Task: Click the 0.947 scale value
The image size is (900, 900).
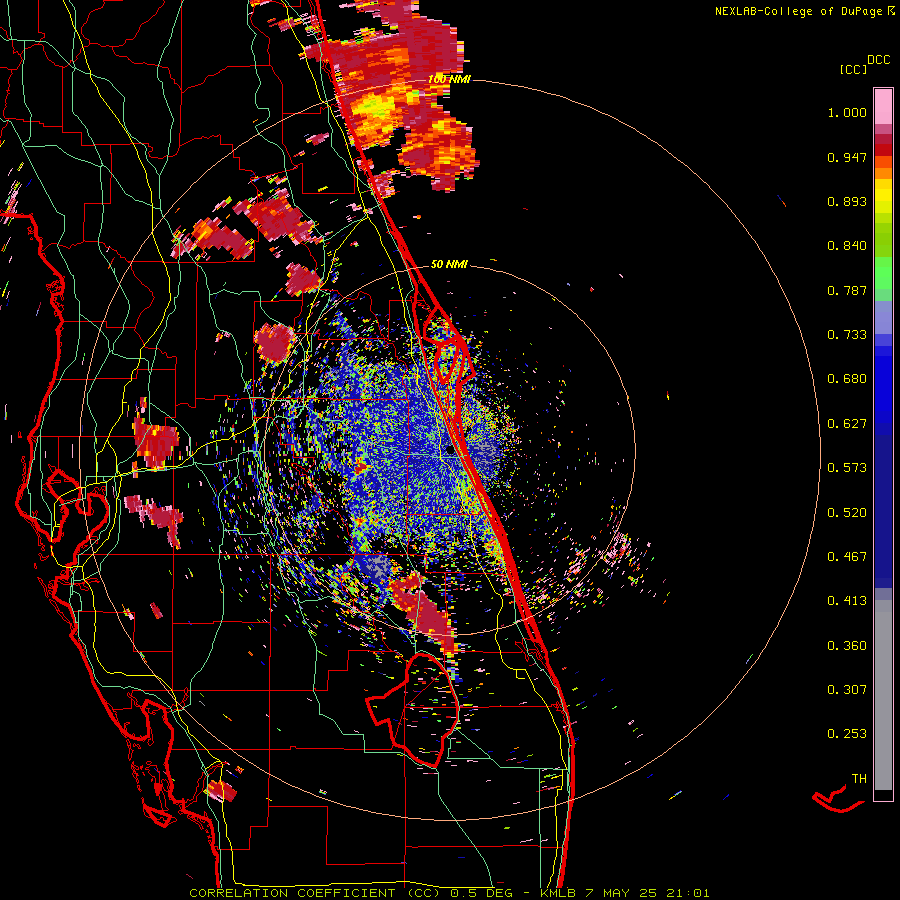Action: click(847, 157)
